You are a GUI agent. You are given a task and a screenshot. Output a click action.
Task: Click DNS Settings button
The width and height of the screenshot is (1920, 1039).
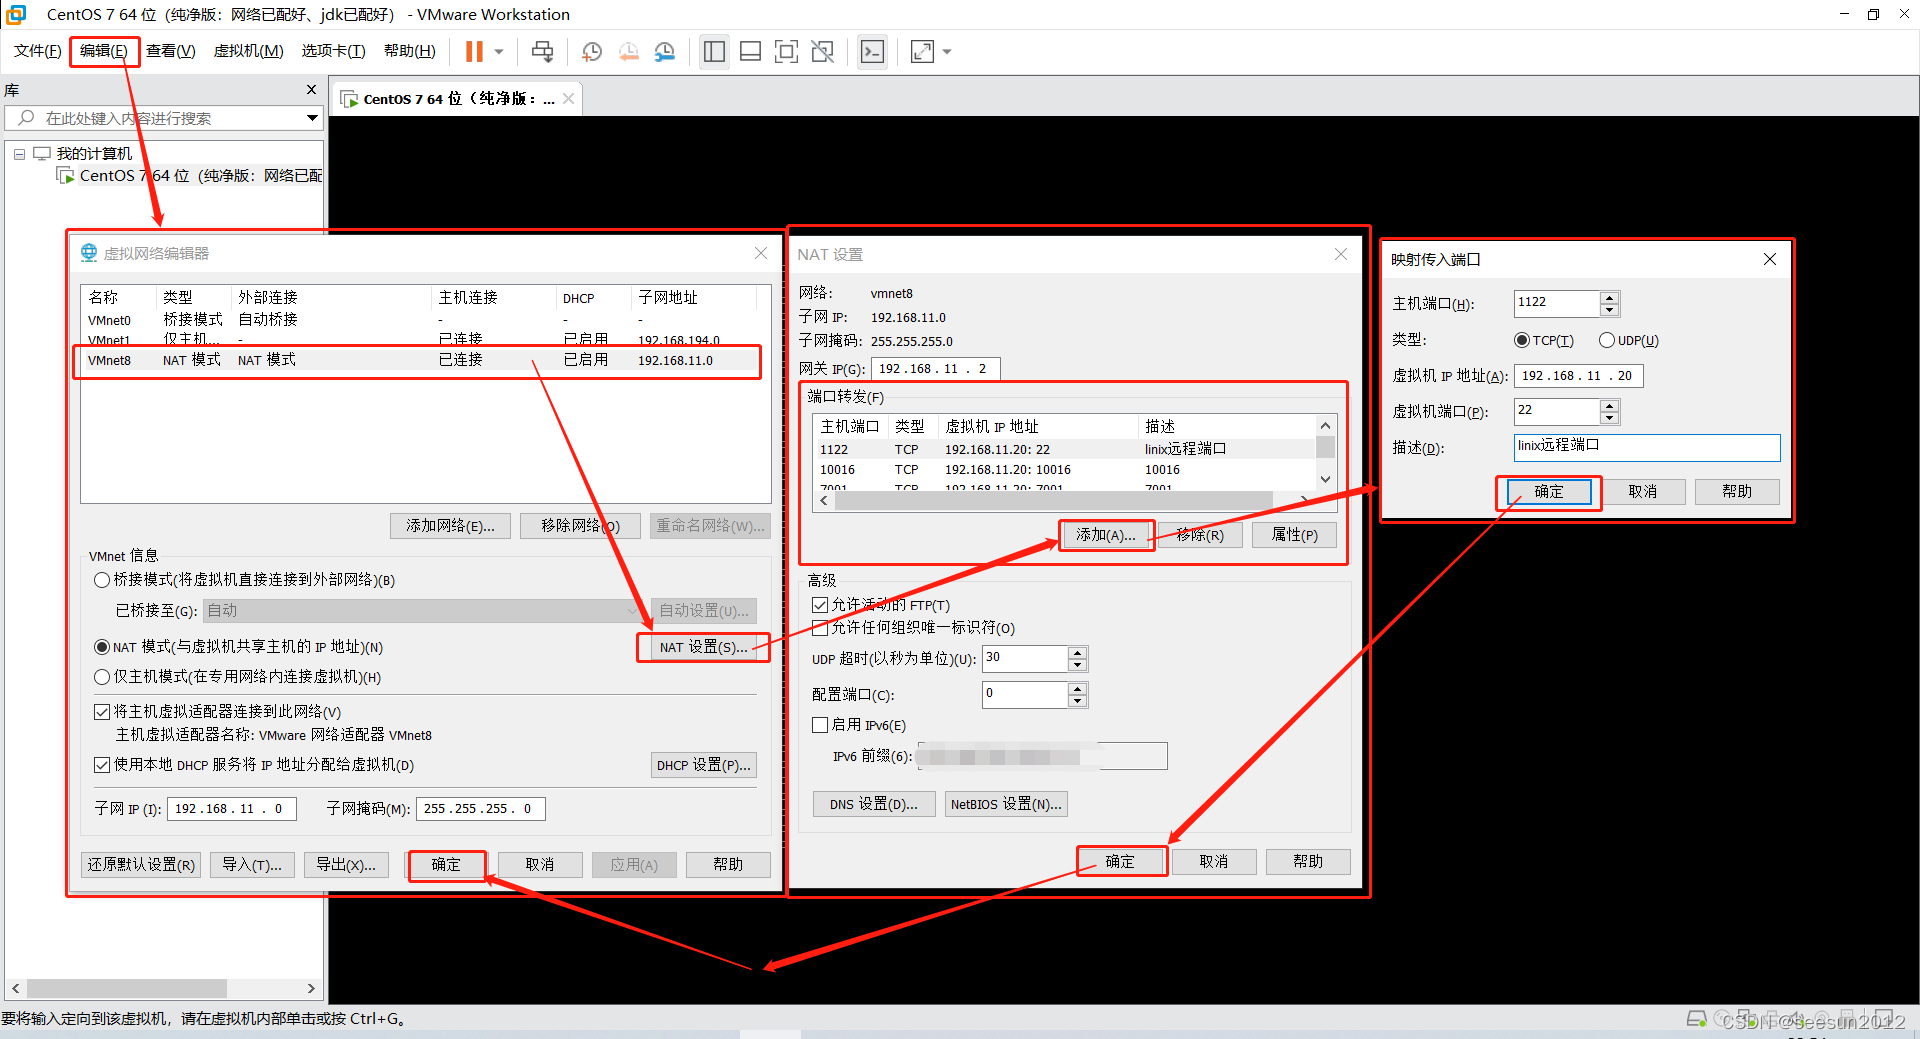point(873,804)
